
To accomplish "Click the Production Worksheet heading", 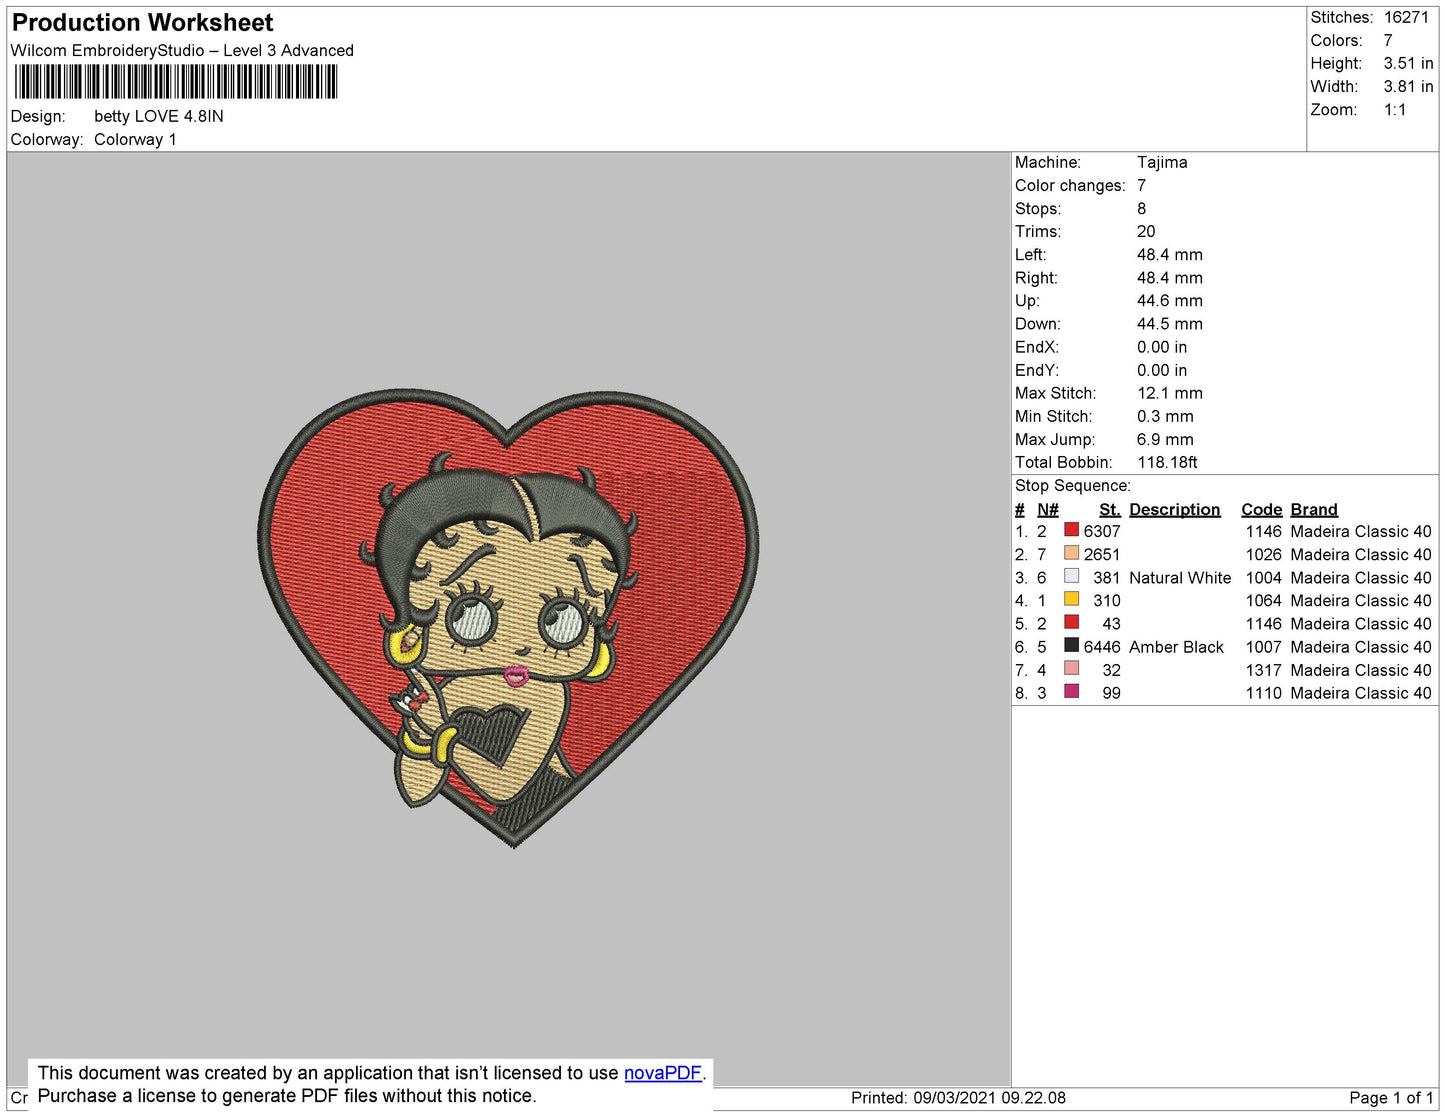I will 142,23.
